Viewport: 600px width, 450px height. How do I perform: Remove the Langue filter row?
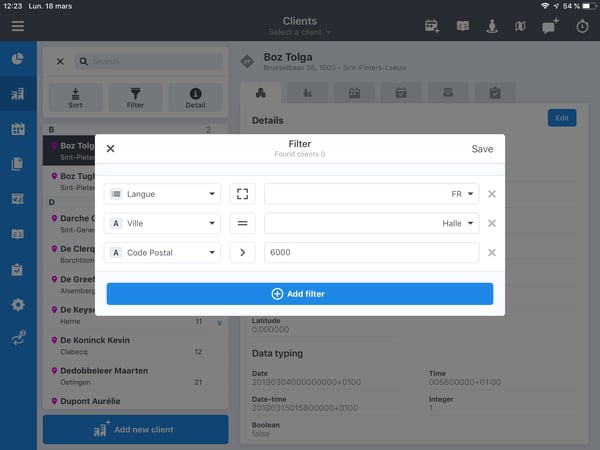tap(491, 194)
